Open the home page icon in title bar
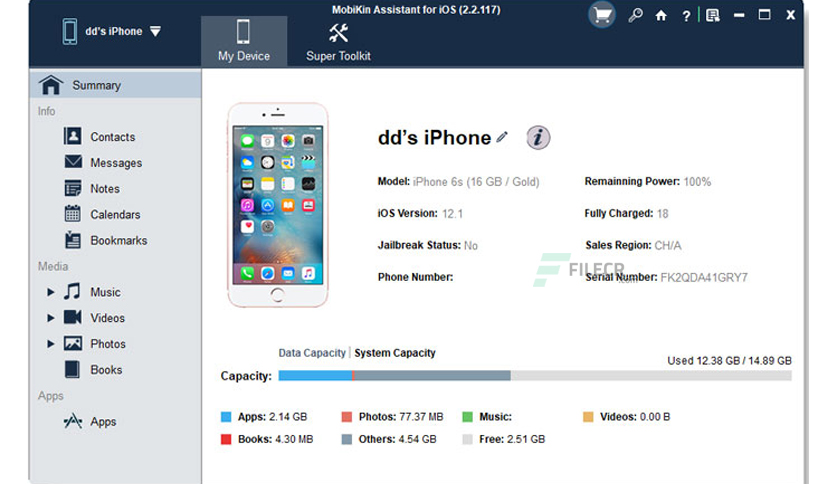Image resolution: width=836 pixels, height=484 pixels. (661, 15)
